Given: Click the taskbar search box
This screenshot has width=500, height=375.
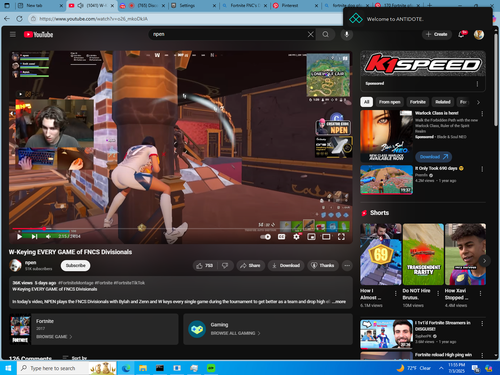Looking at the screenshot, I should 67,368.
